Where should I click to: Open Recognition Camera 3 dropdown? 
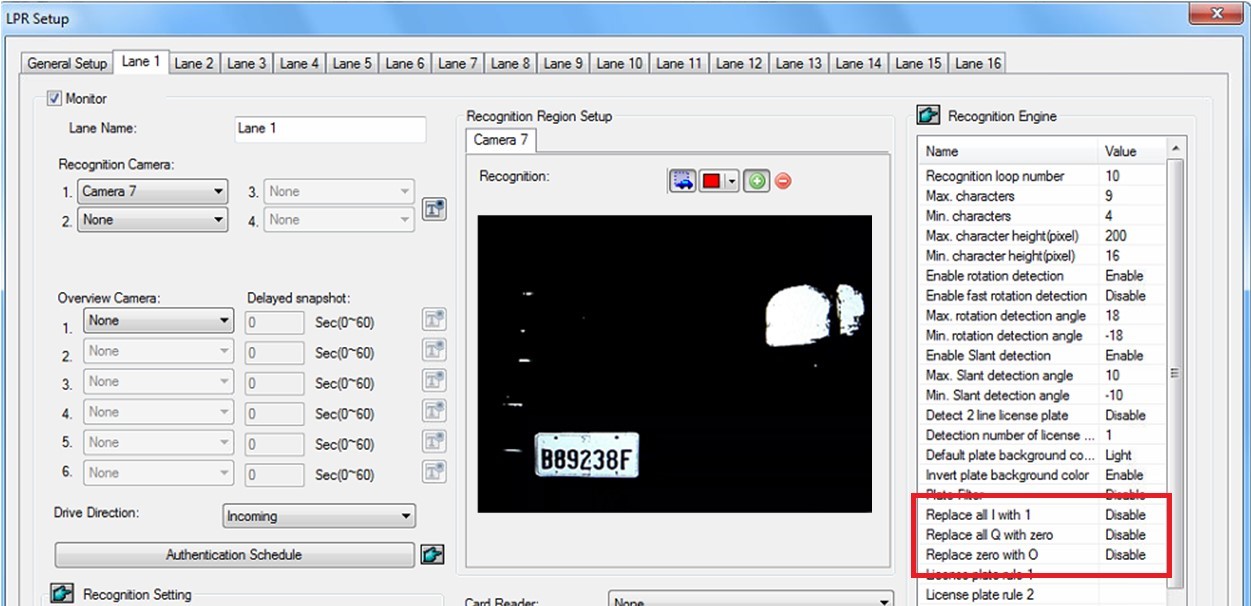tap(339, 191)
